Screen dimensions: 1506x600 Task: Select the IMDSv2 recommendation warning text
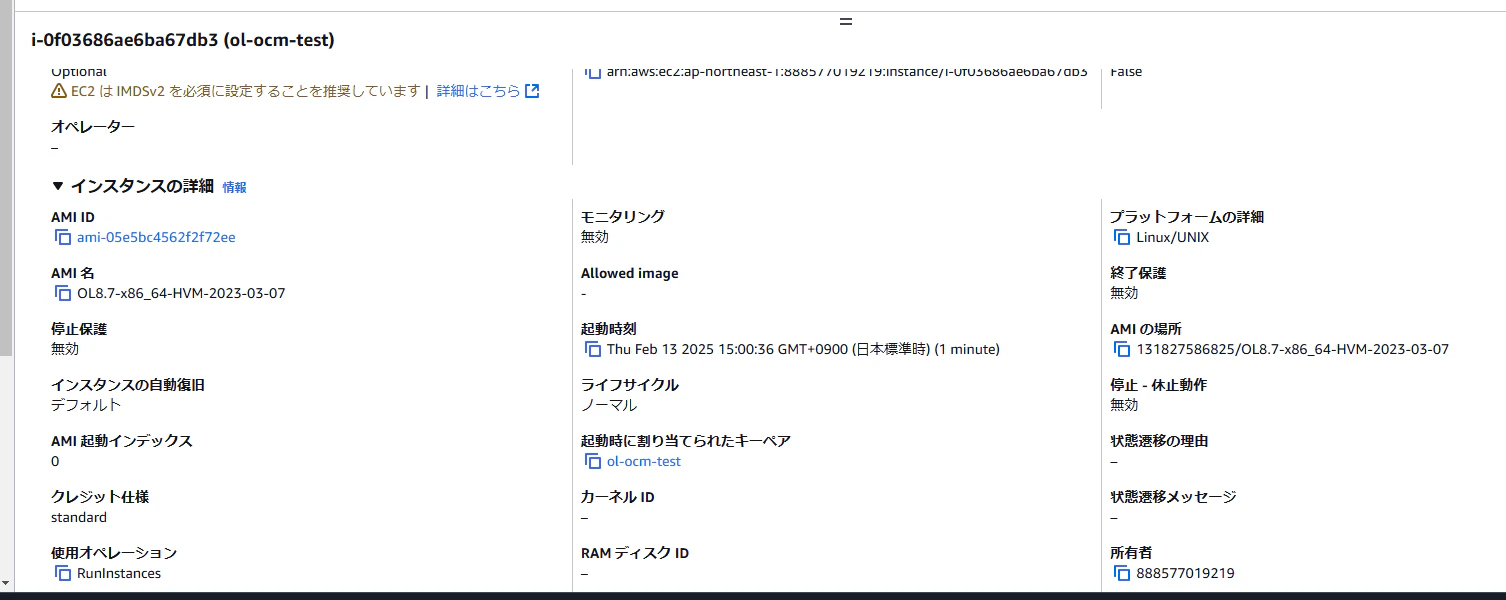coord(246,91)
